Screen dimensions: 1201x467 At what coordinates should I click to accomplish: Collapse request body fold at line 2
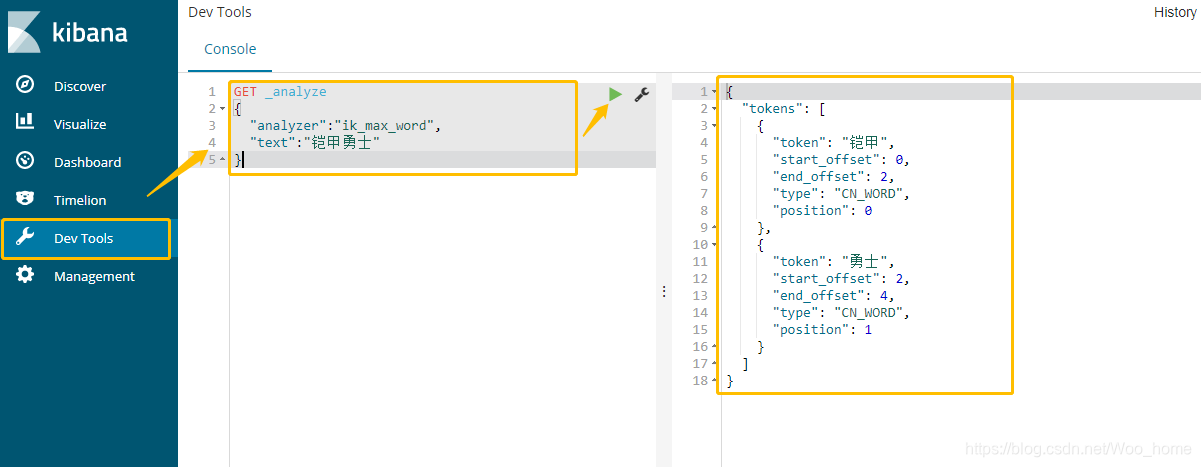222,109
